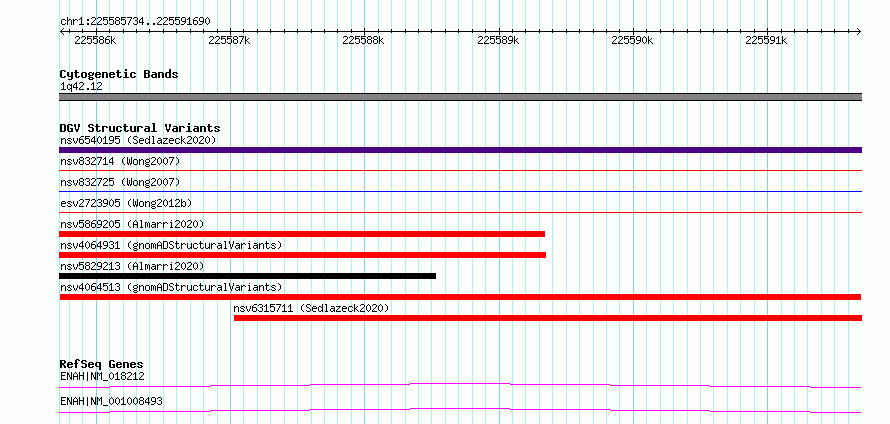The image size is (890, 424).
Task: Select variant label nsv6315711 (Sedlazeck2020)
Action: [x=311, y=308]
